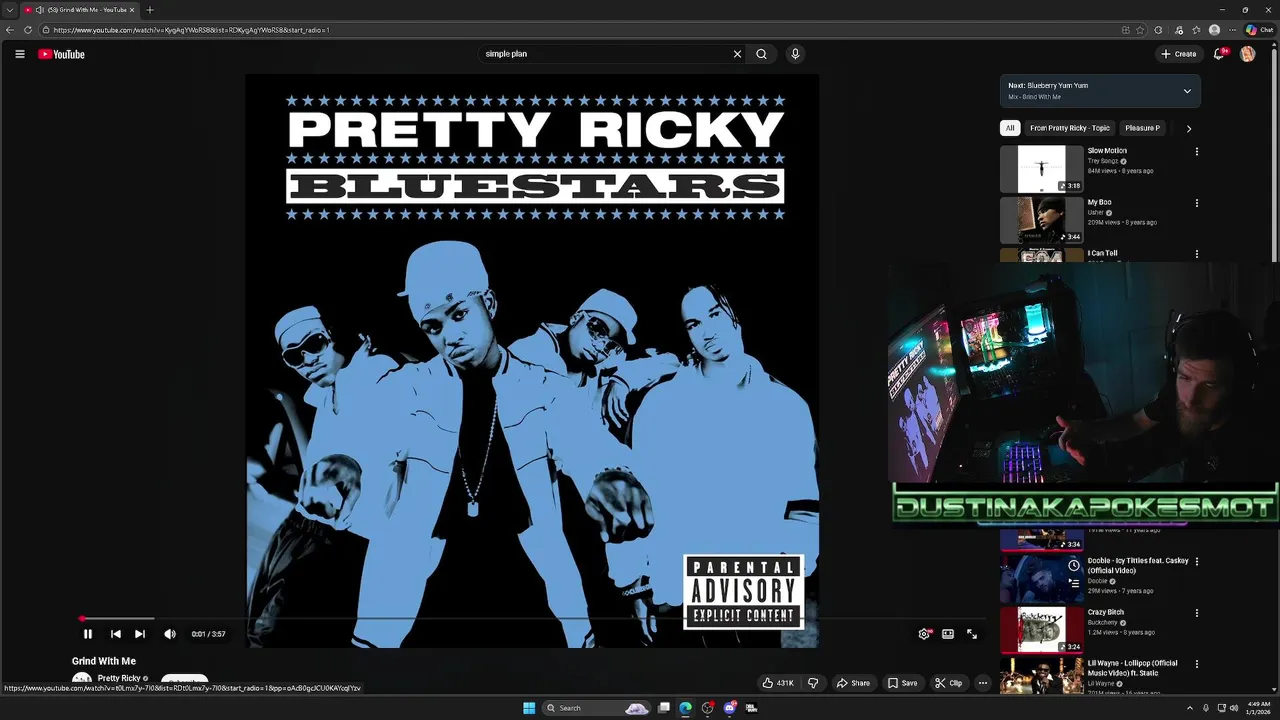Open the YouTube account avatar menu
The height and width of the screenshot is (720, 1280).
[1247, 54]
